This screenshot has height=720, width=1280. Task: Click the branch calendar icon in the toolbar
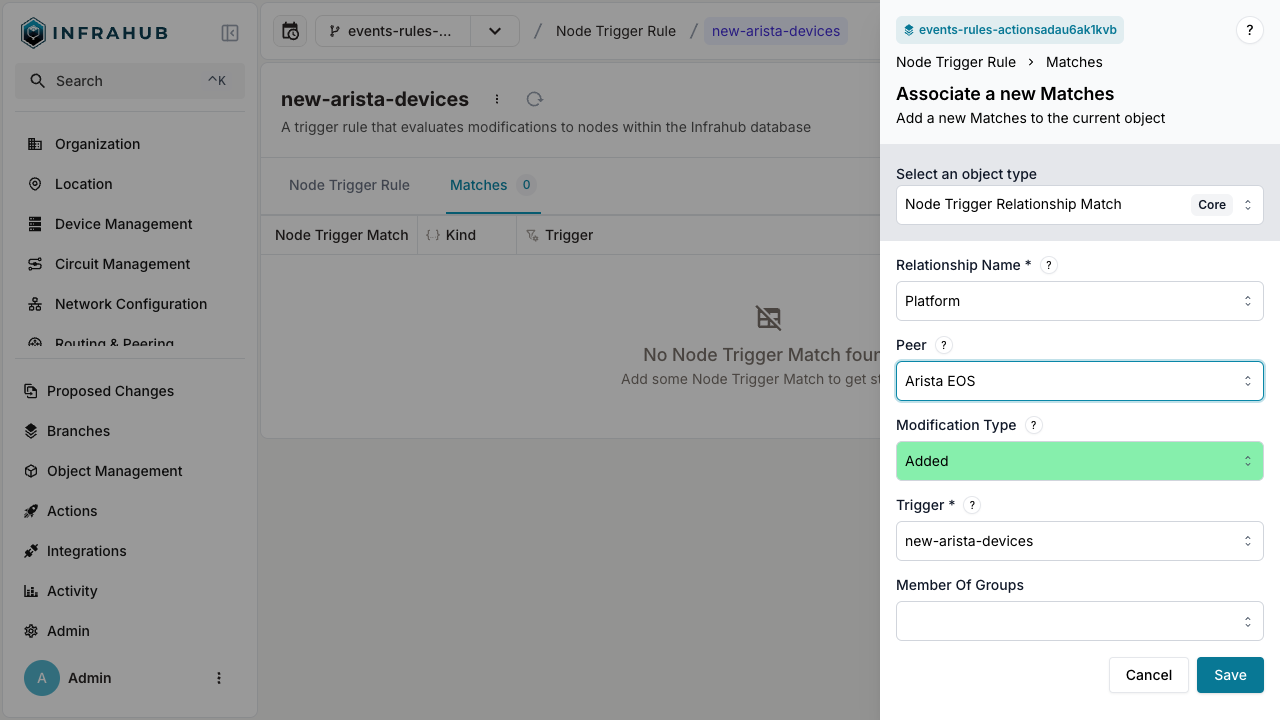(x=289, y=31)
